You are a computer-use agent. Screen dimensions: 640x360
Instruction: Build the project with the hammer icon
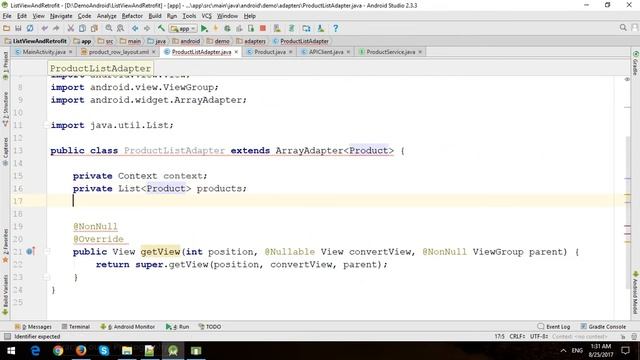coord(161,28)
